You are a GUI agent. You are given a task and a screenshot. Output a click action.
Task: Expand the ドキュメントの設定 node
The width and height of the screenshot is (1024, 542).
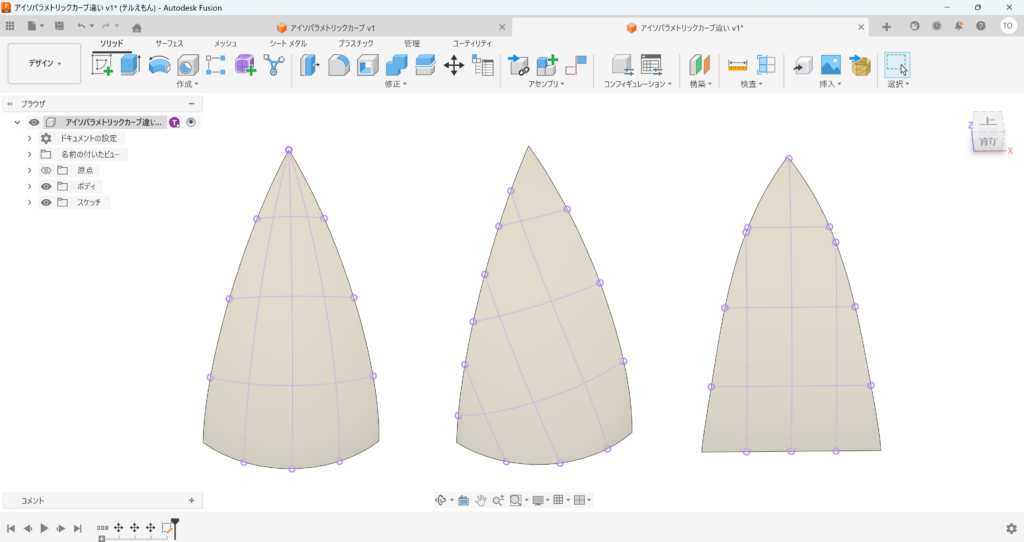[30, 138]
